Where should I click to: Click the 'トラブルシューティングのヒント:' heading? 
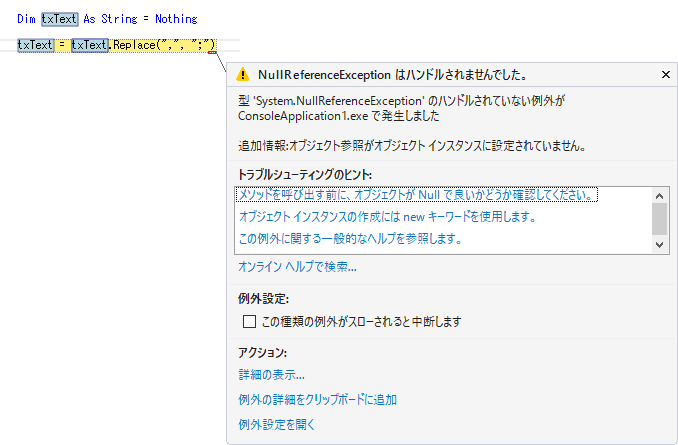pos(305,175)
